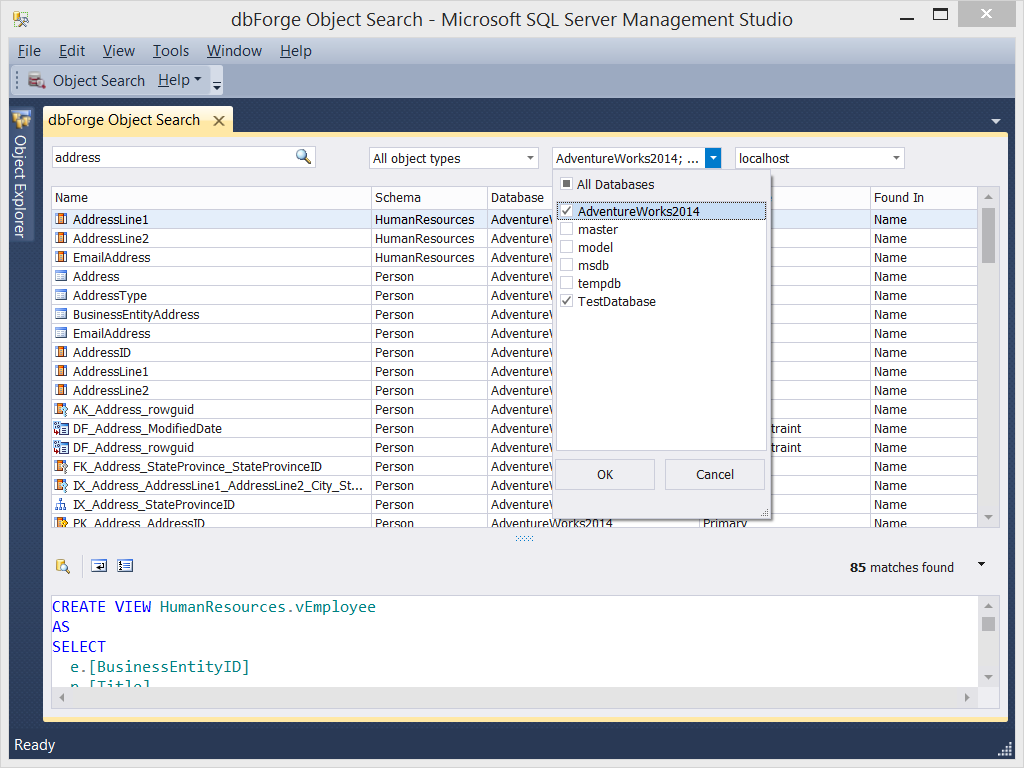Click the Ready status bar text

(x=35, y=744)
